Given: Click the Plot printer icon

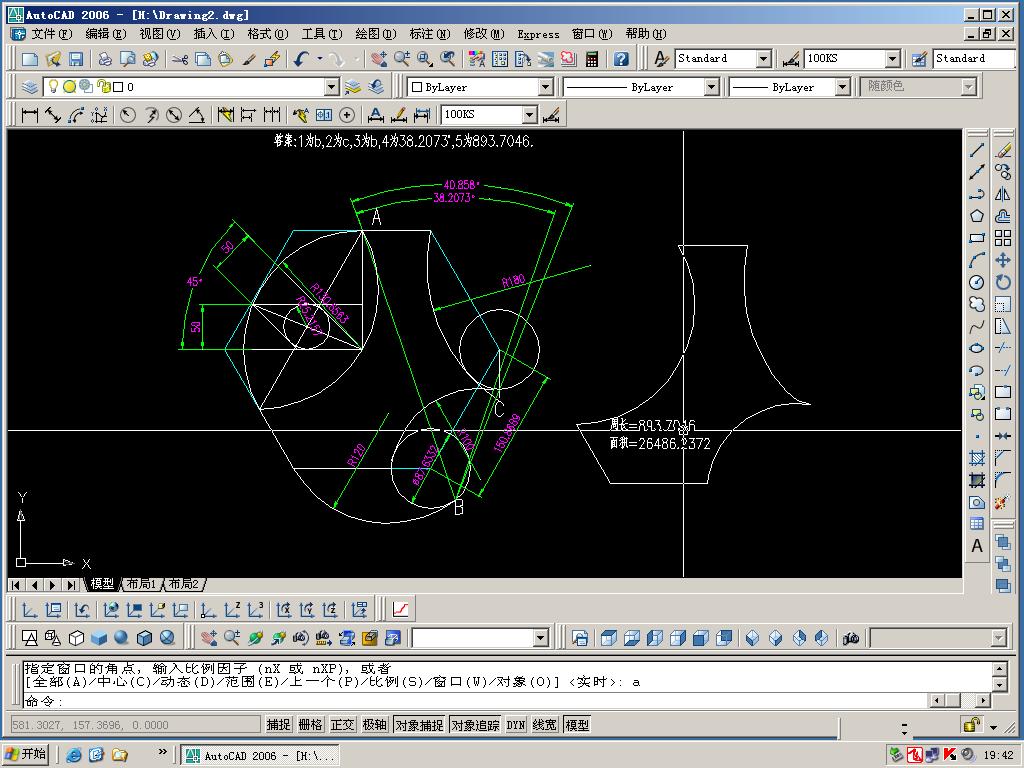Looking at the screenshot, I should point(104,59).
